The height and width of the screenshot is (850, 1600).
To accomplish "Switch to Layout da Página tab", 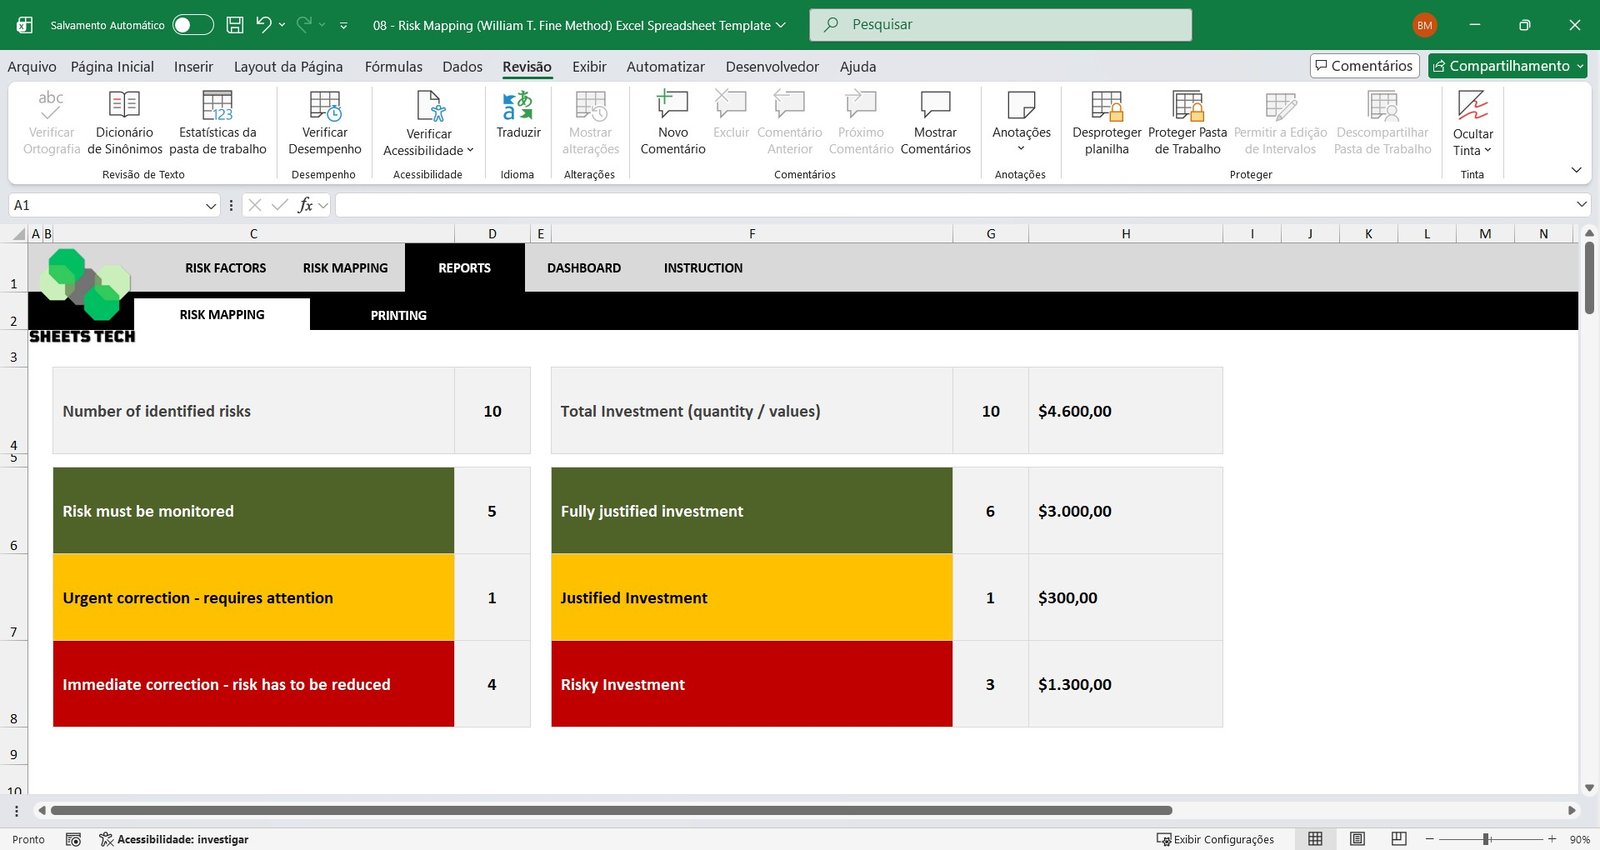I will click(288, 67).
